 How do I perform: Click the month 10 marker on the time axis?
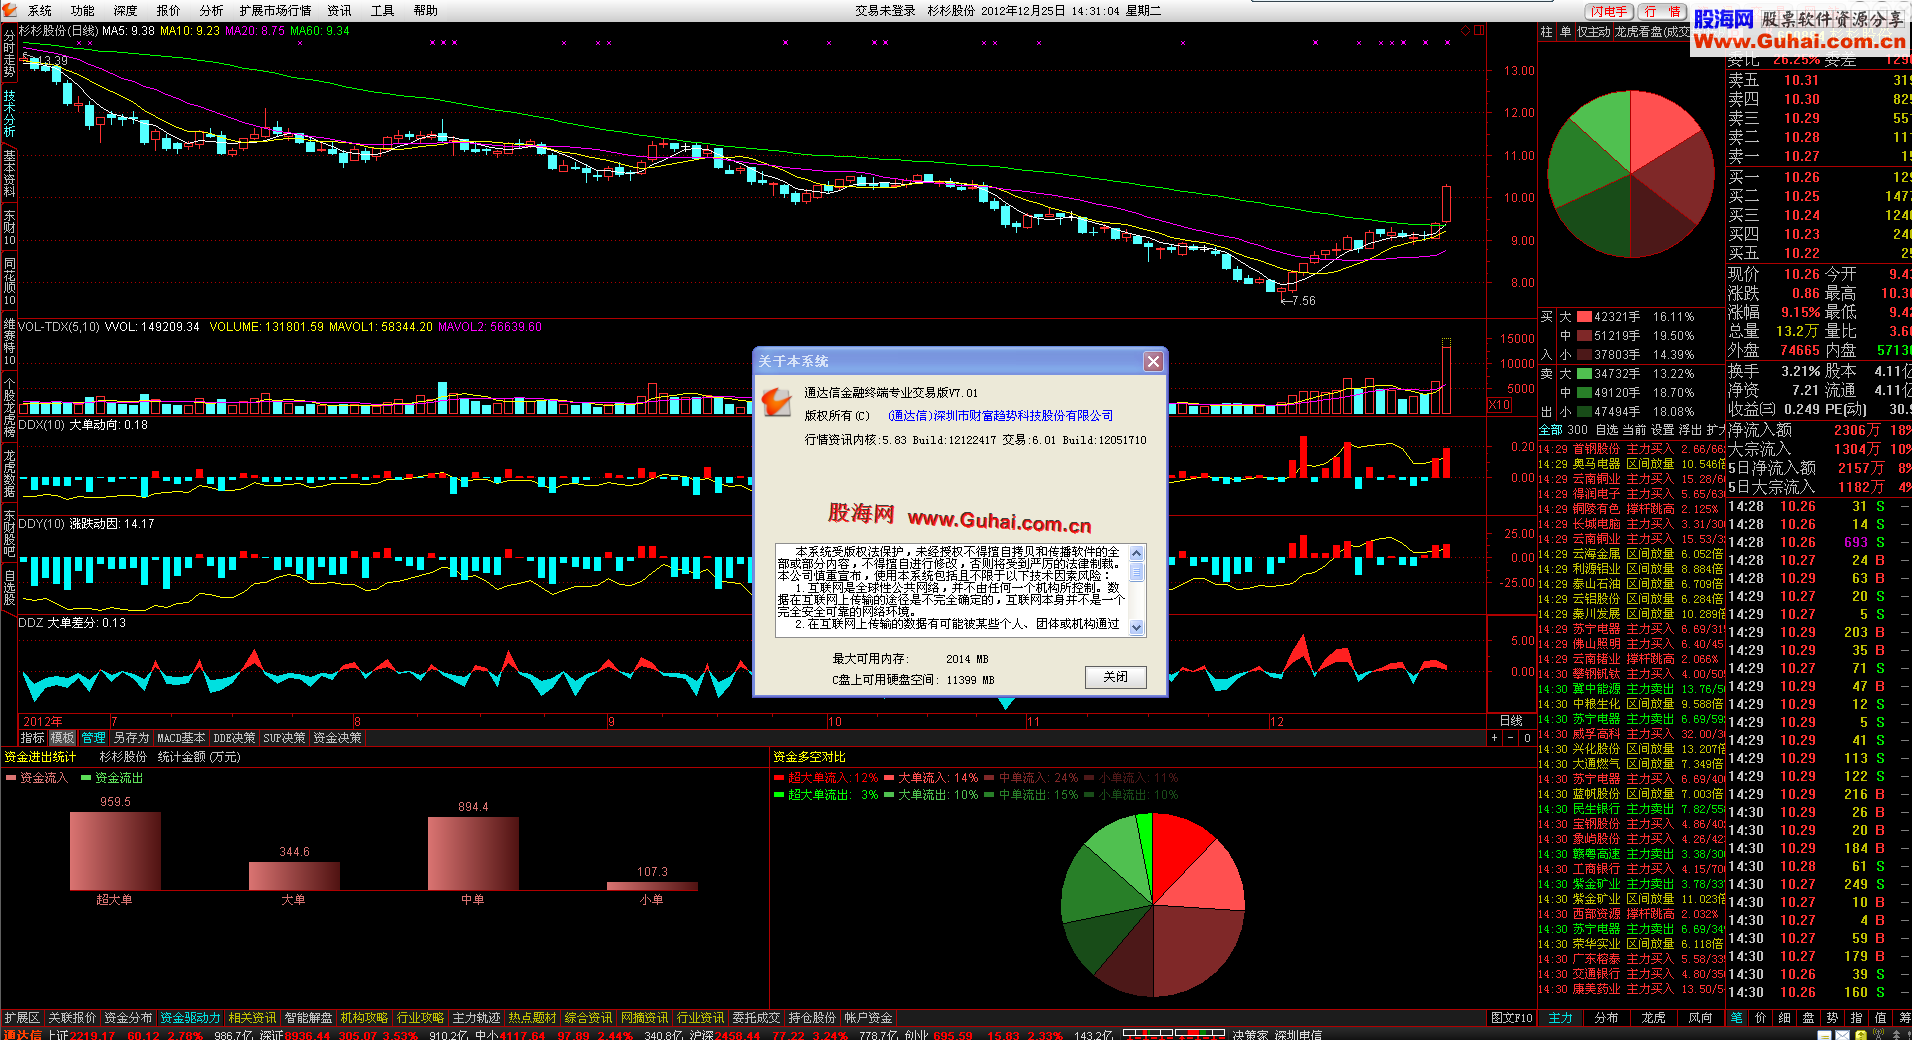pyautogui.click(x=835, y=721)
